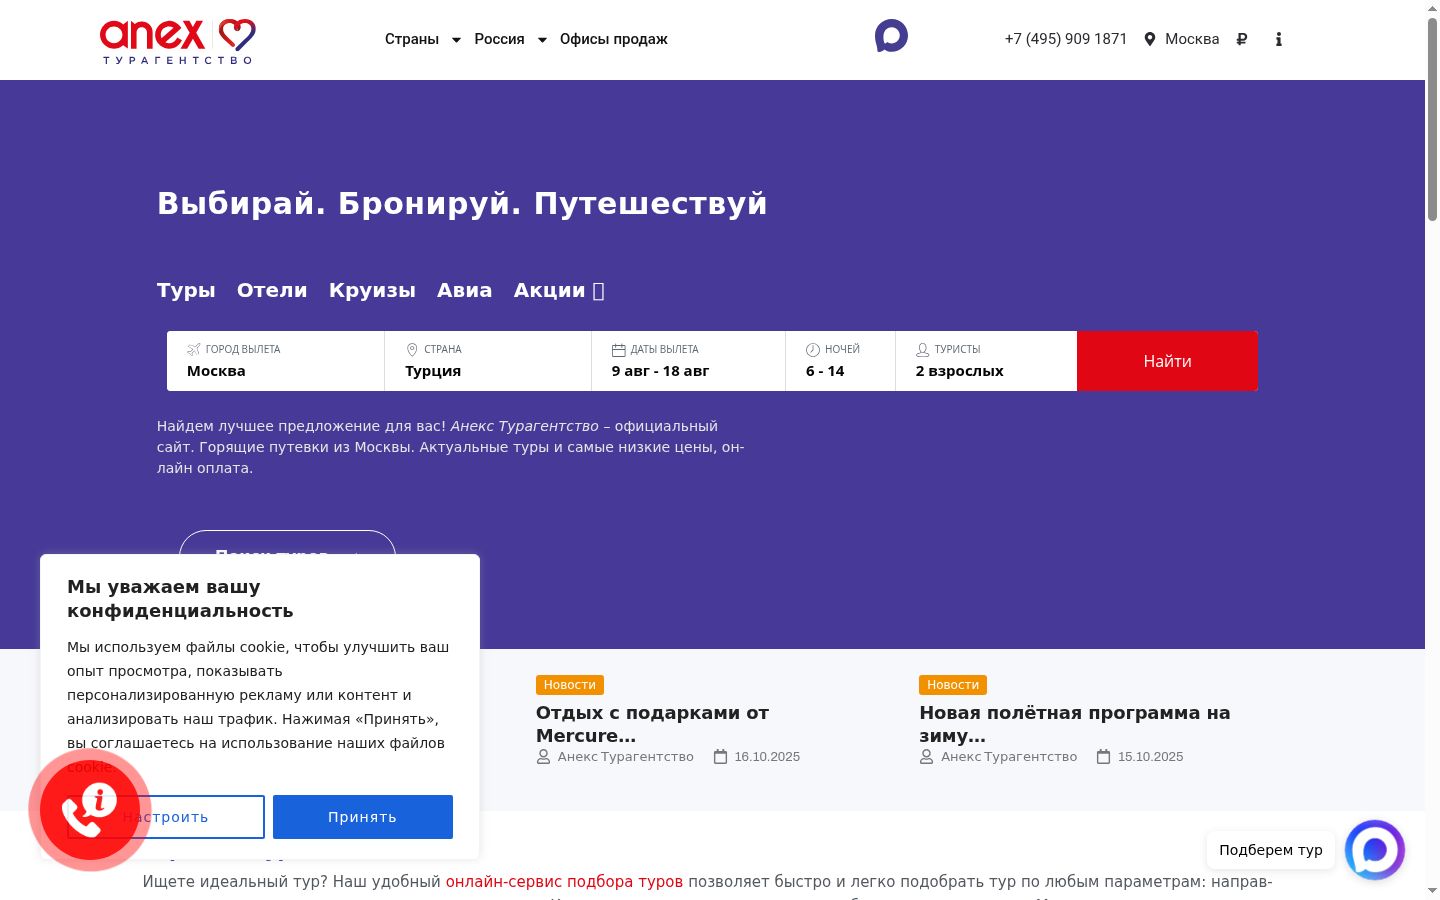Open the Россия menu item
1440x900 pixels.
click(x=499, y=39)
